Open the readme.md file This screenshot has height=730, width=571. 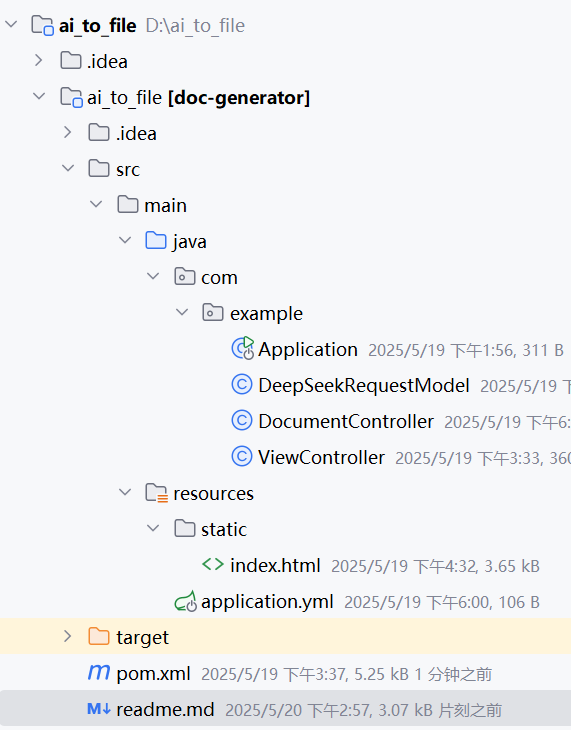[x=165, y=710]
